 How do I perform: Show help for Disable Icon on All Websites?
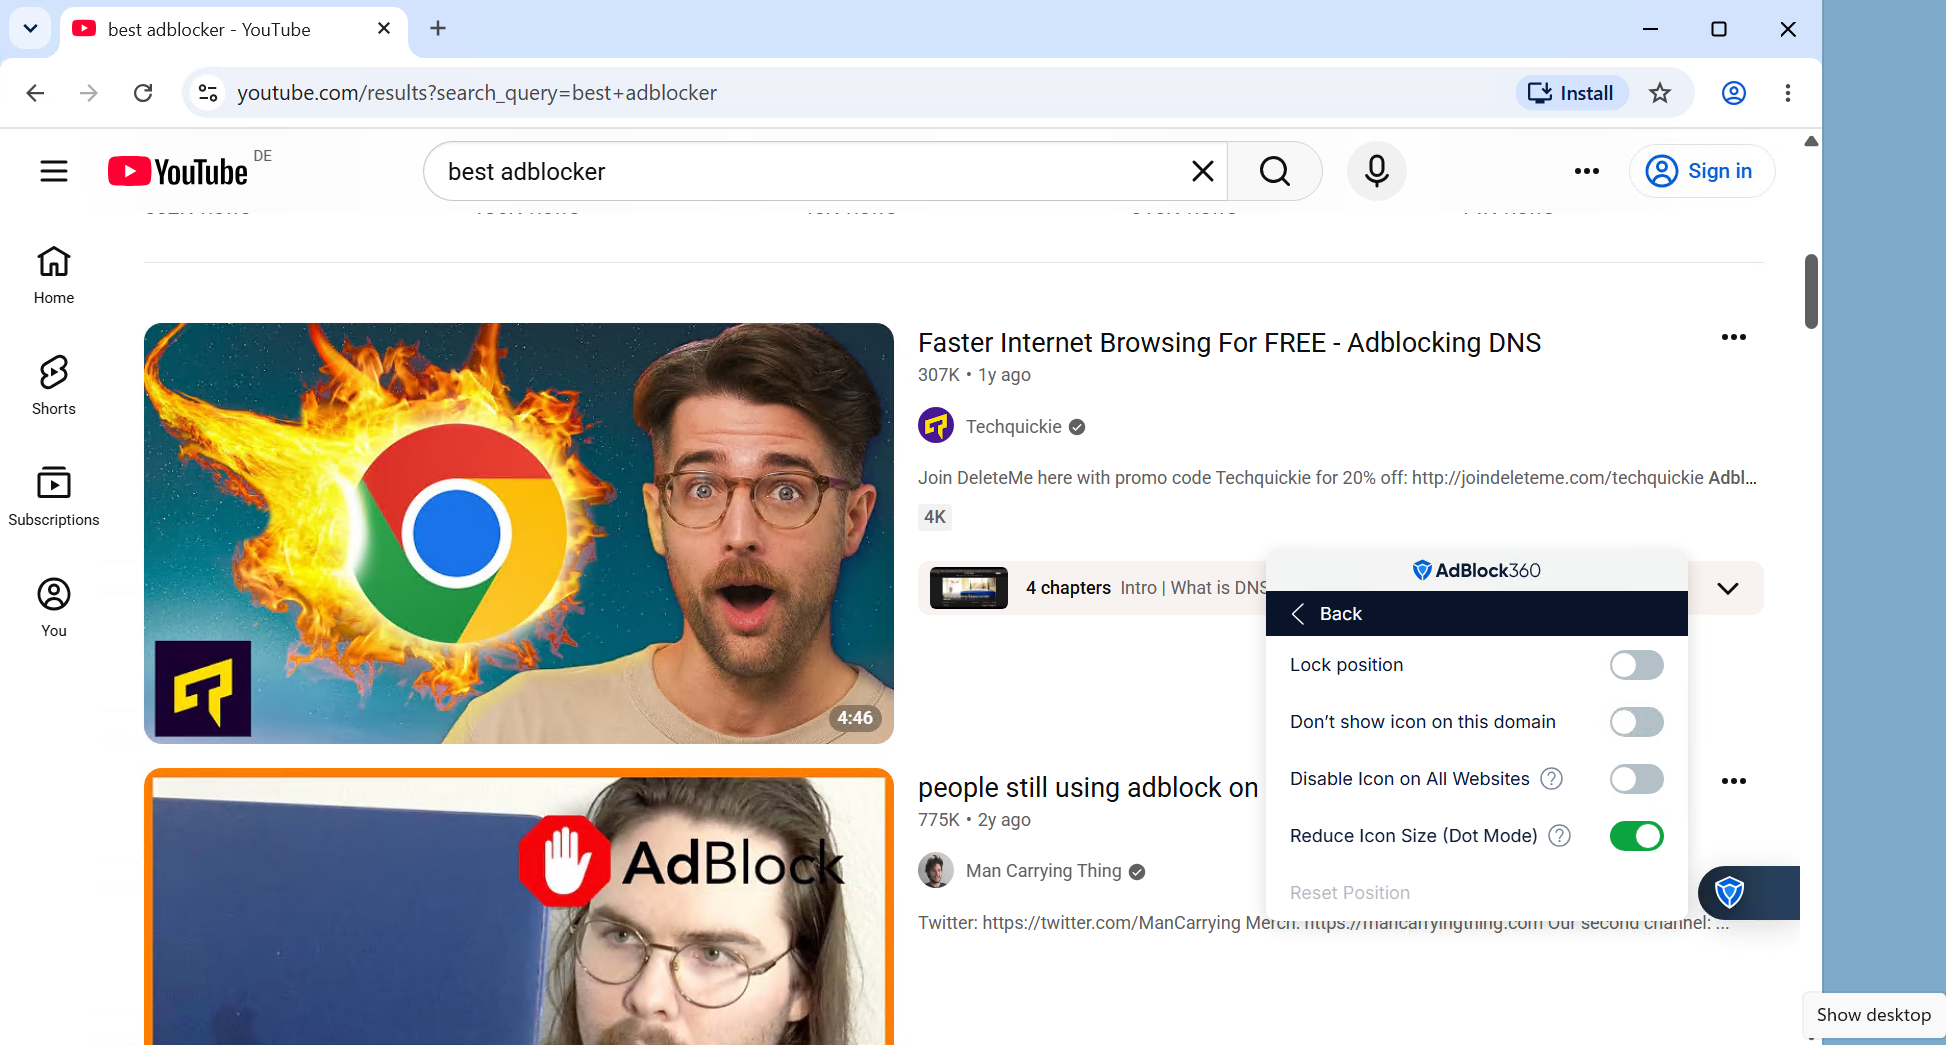[x=1551, y=778]
